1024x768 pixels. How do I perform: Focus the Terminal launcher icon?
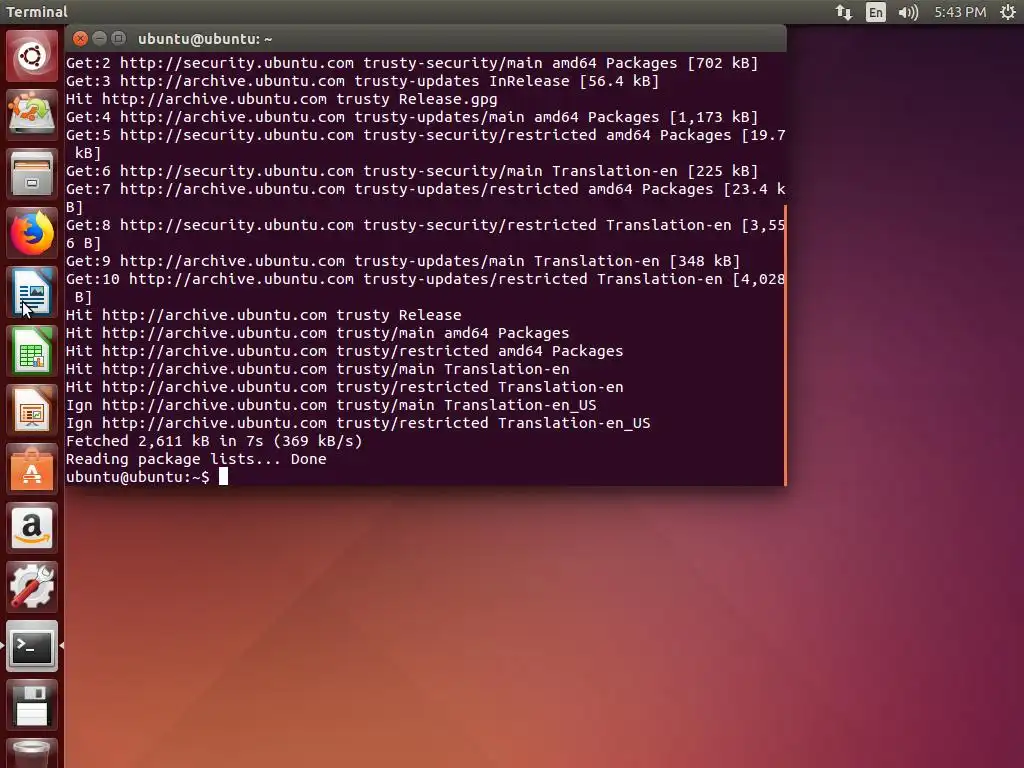coord(32,646)
